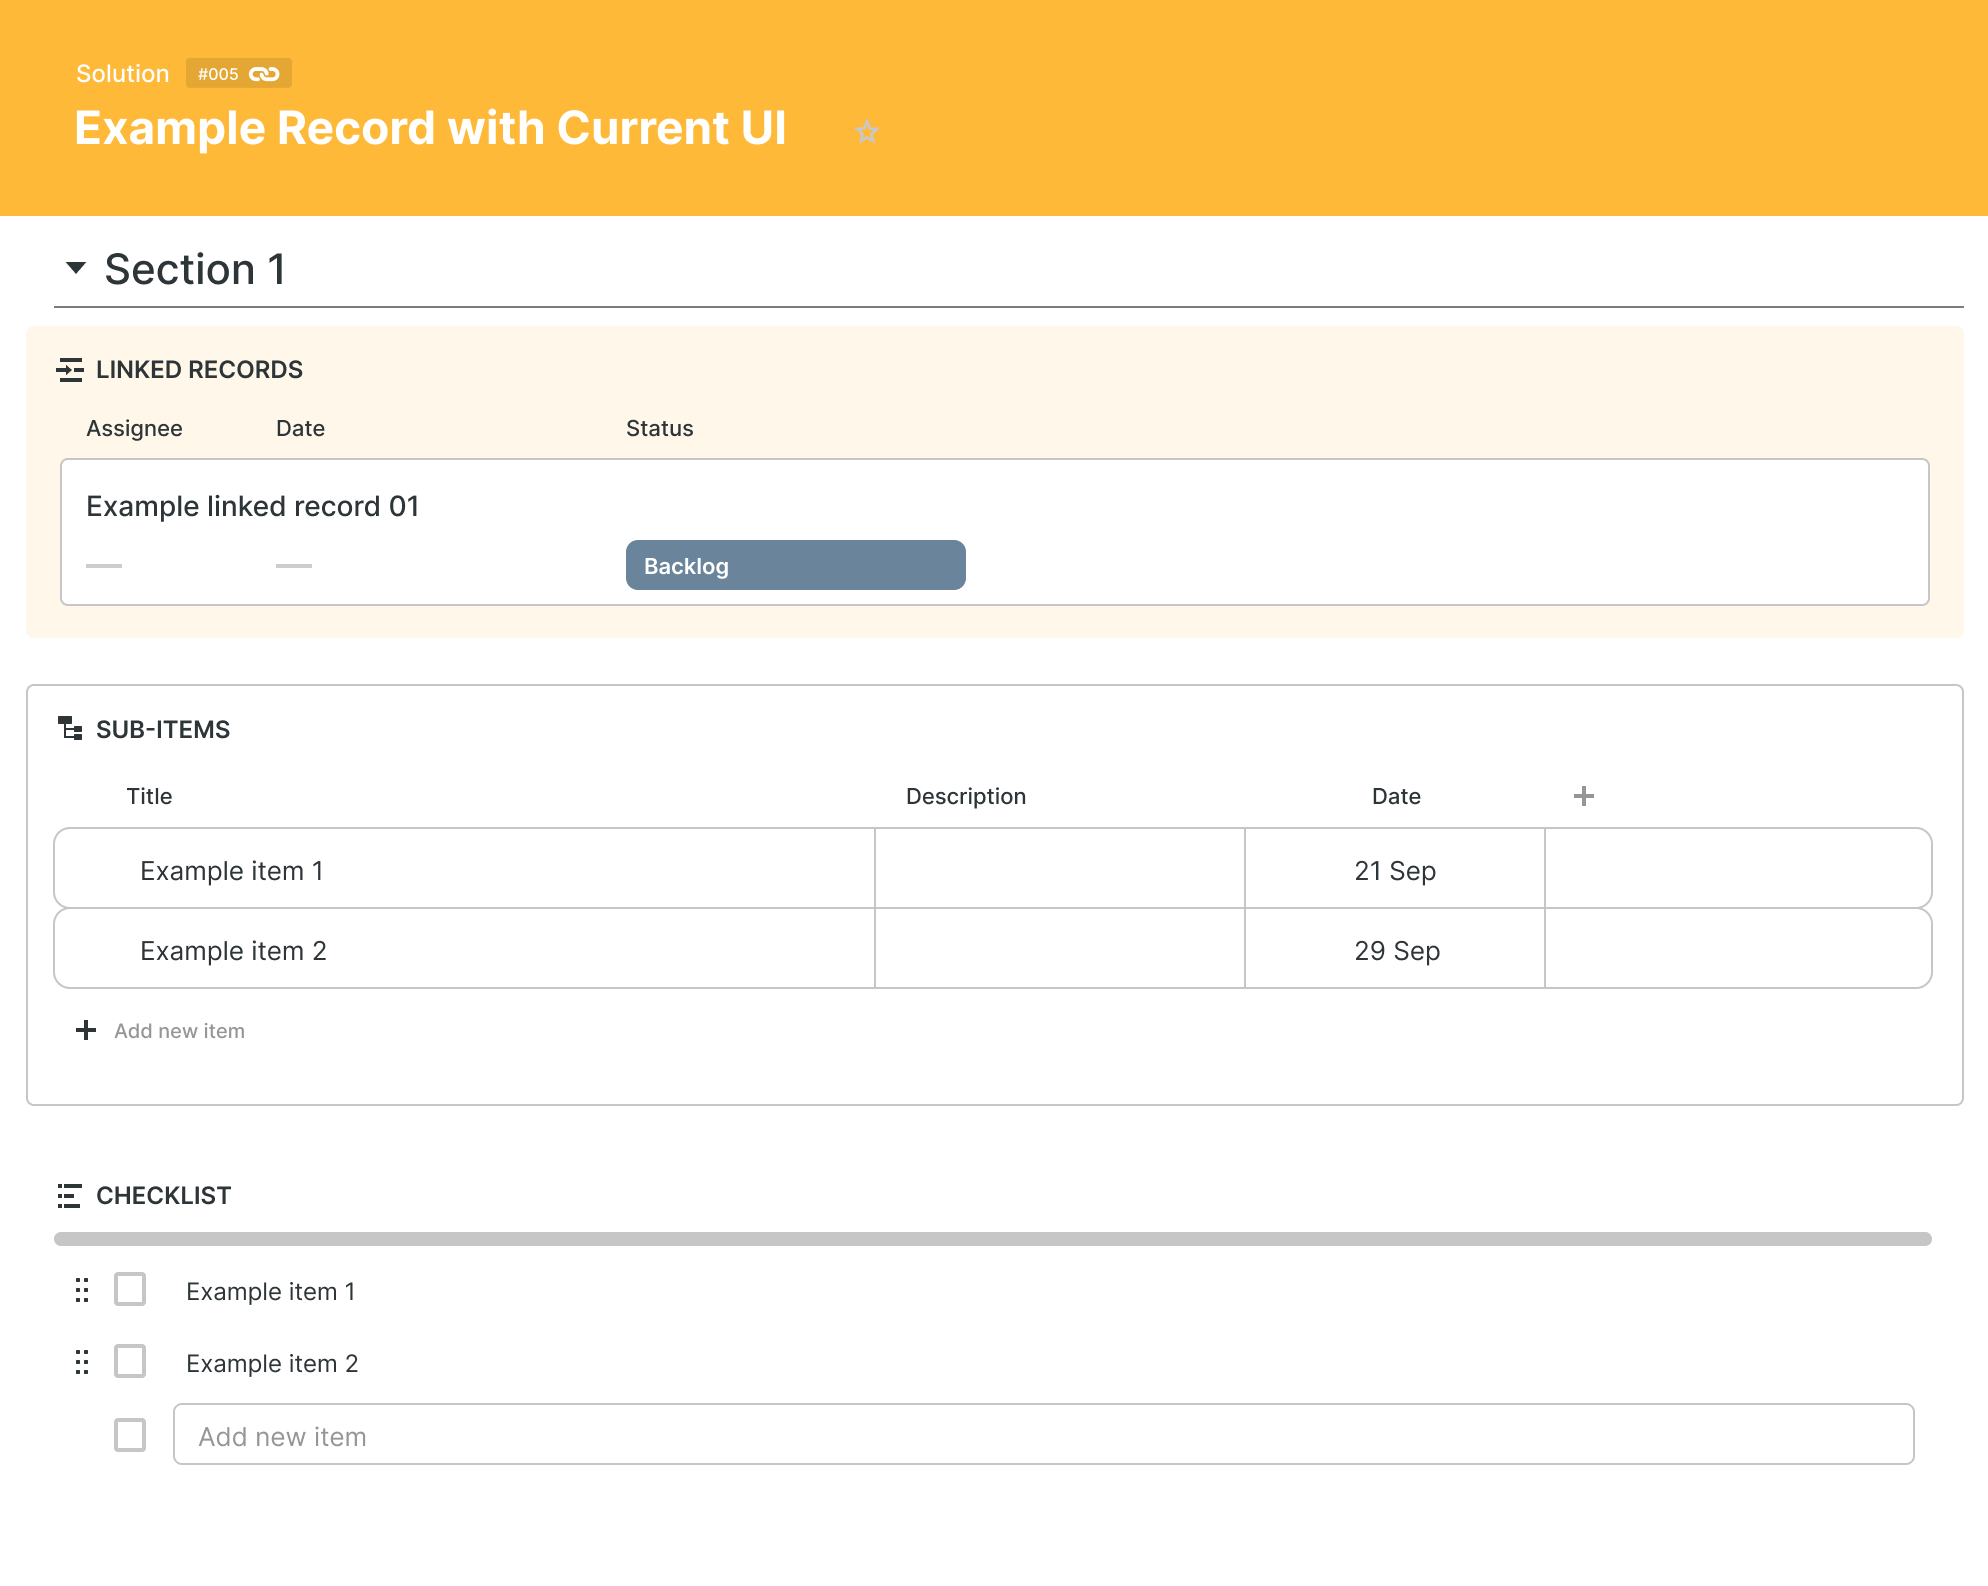
Task: Check the checklist box for Example item 2
Action: coord(130,1362)
